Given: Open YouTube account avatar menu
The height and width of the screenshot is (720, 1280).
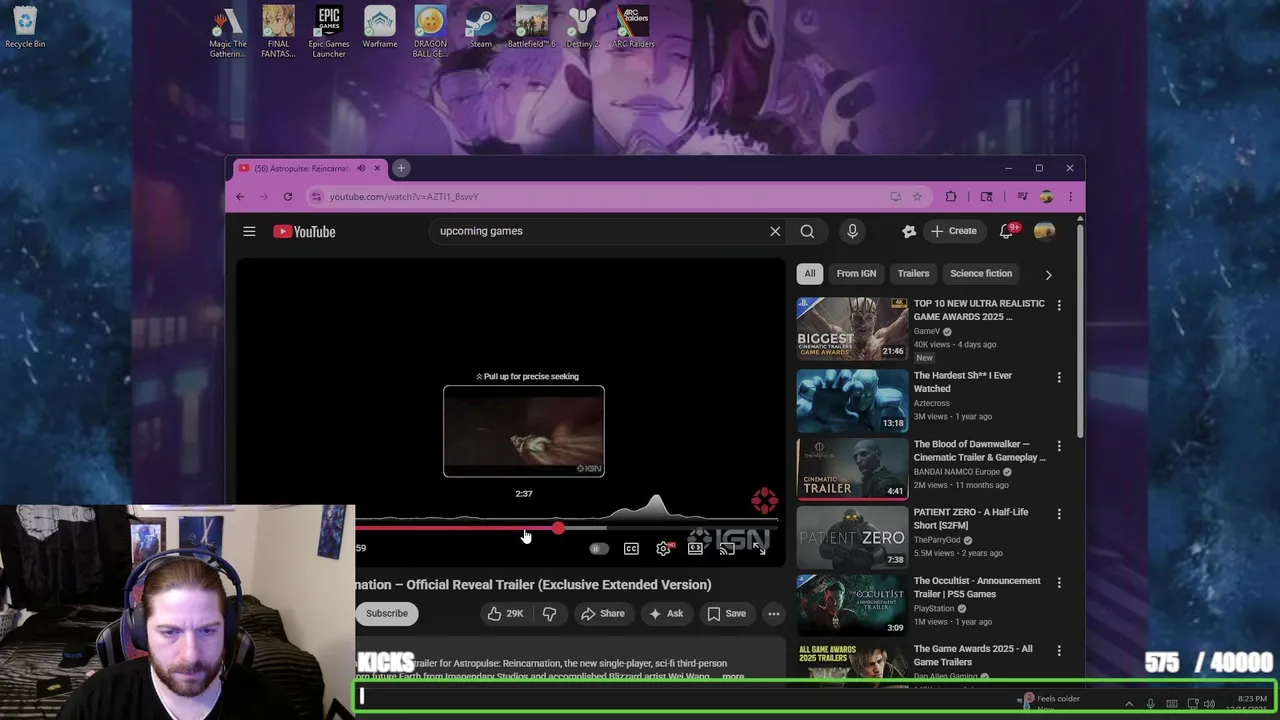Looking at the screenshot, I should [x=1044, y=231].
